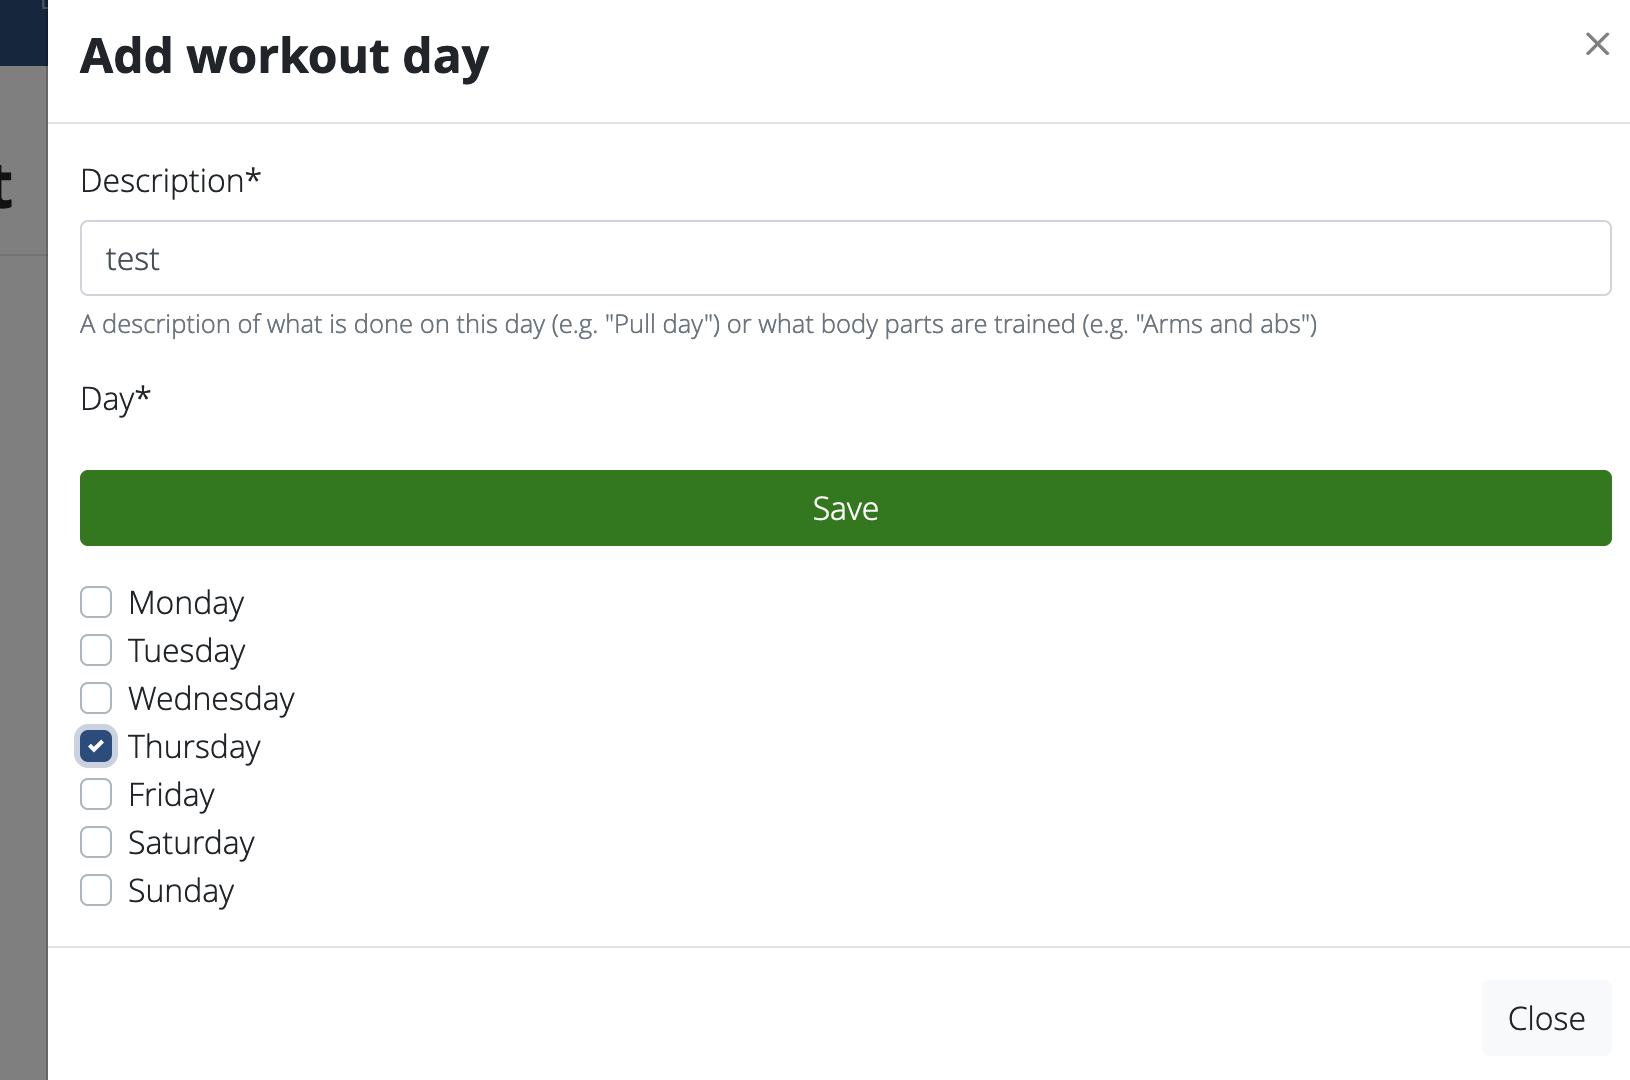The image size is (1630, 1080).
Task: Enable the Monday checkbox
Action: (x=95, y=602)
